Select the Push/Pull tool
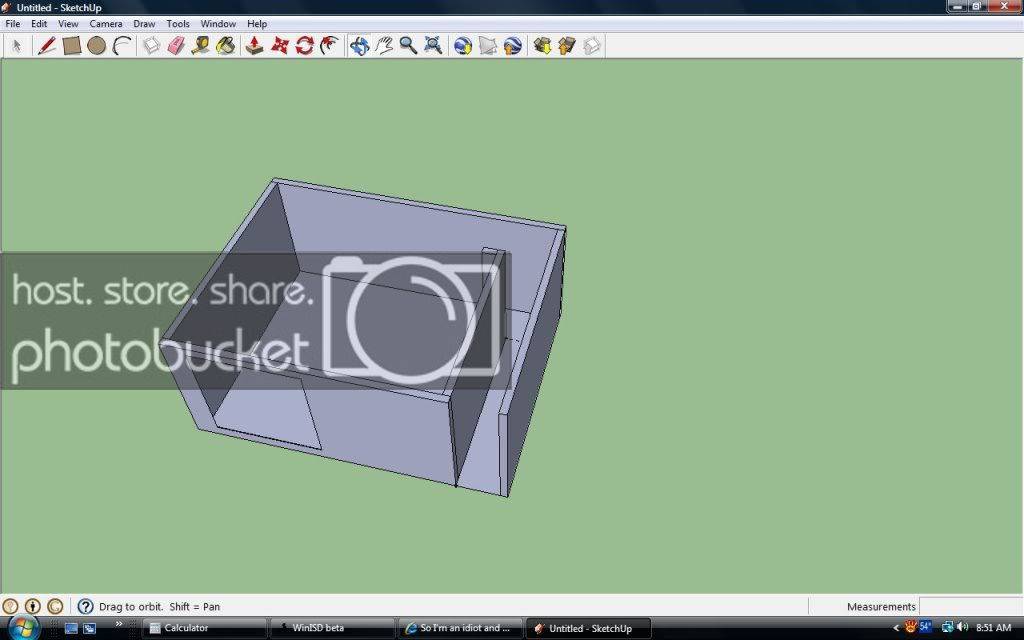 click(254, 46)
